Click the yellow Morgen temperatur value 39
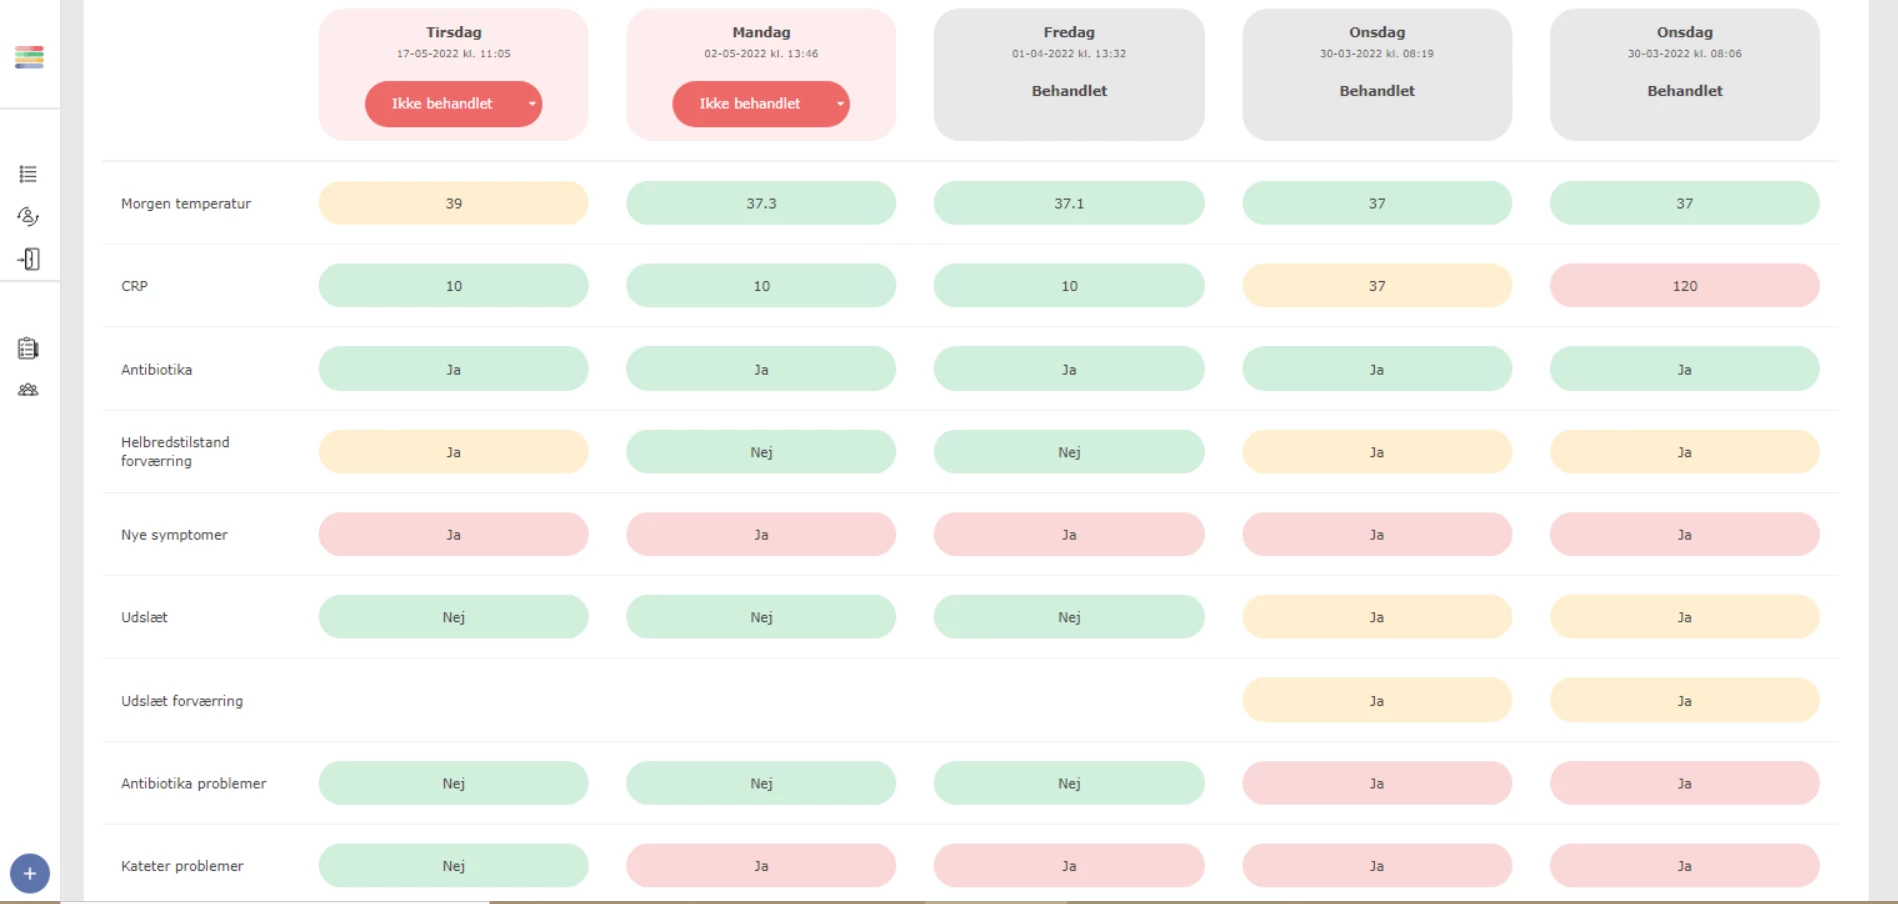 pyautogui.click(x=454, y=203)
